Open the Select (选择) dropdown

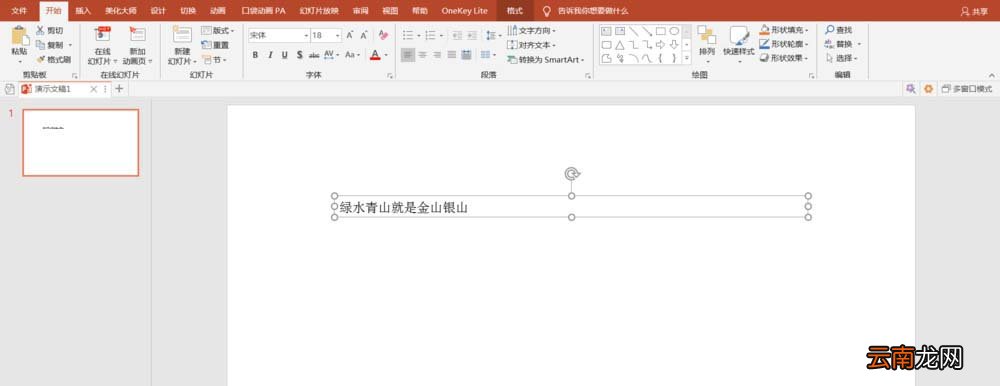(842, 58)
